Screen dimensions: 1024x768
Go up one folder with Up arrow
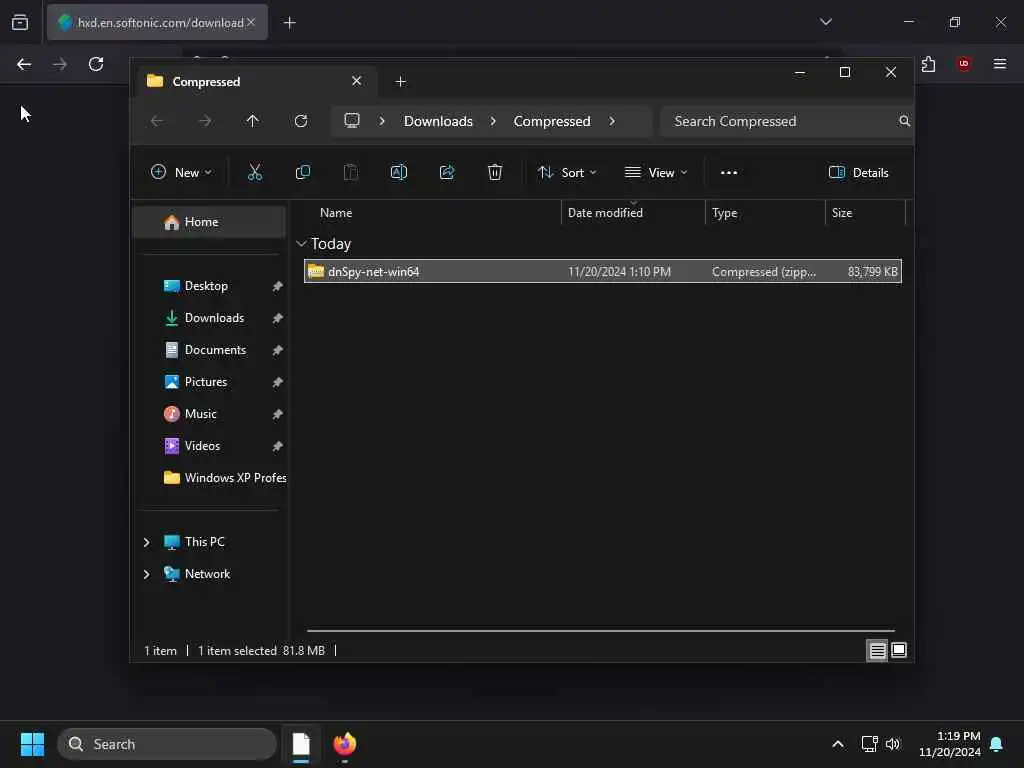point(253,121)
